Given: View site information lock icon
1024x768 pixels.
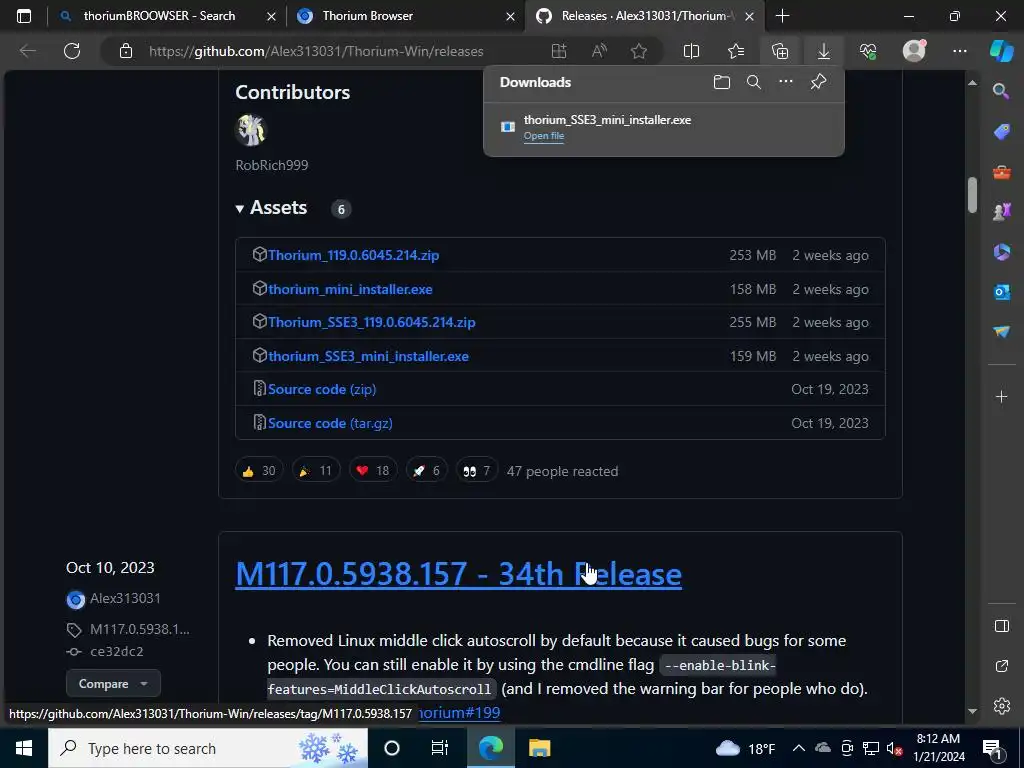Looking at the screenshot, I should click(x=126, y=51).
